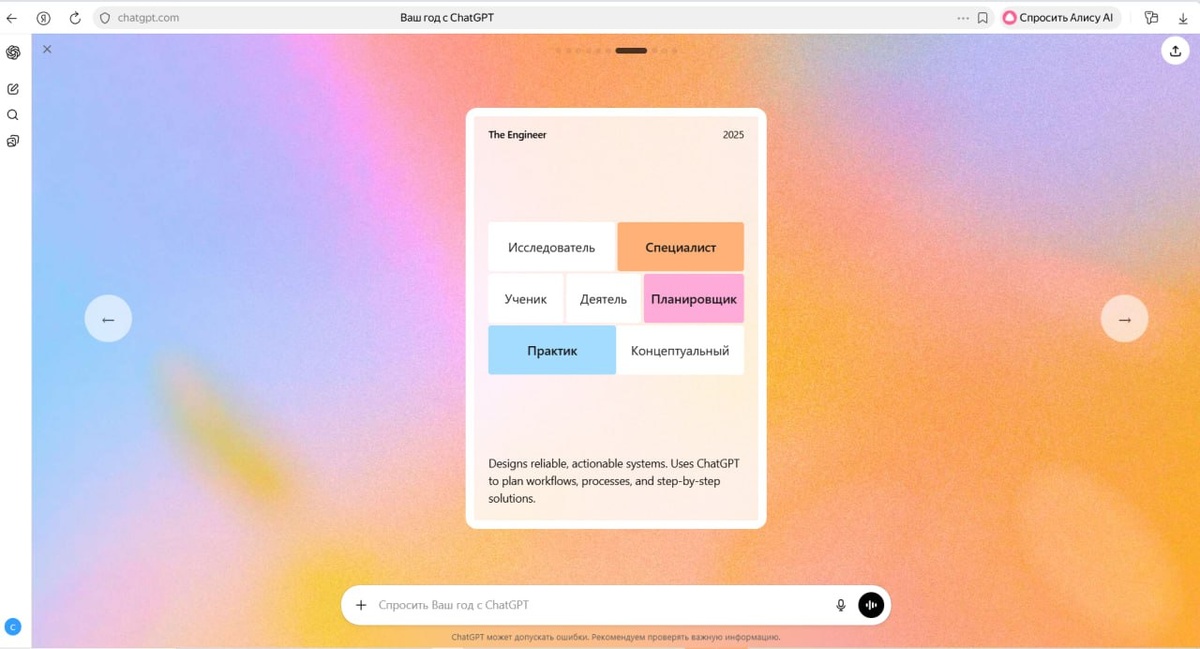
Task: Click the blue Практик tile
Action: 552,350
